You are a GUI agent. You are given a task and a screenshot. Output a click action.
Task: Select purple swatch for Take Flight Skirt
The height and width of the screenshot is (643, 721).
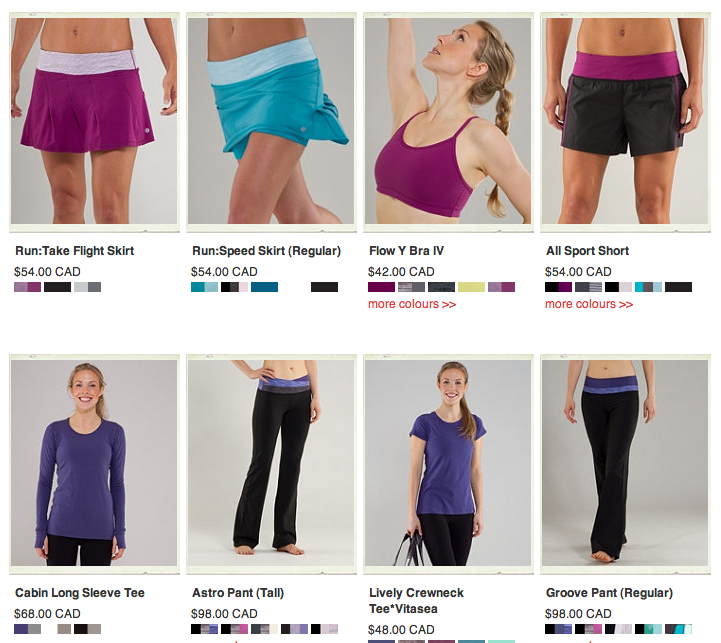(28, 287)
